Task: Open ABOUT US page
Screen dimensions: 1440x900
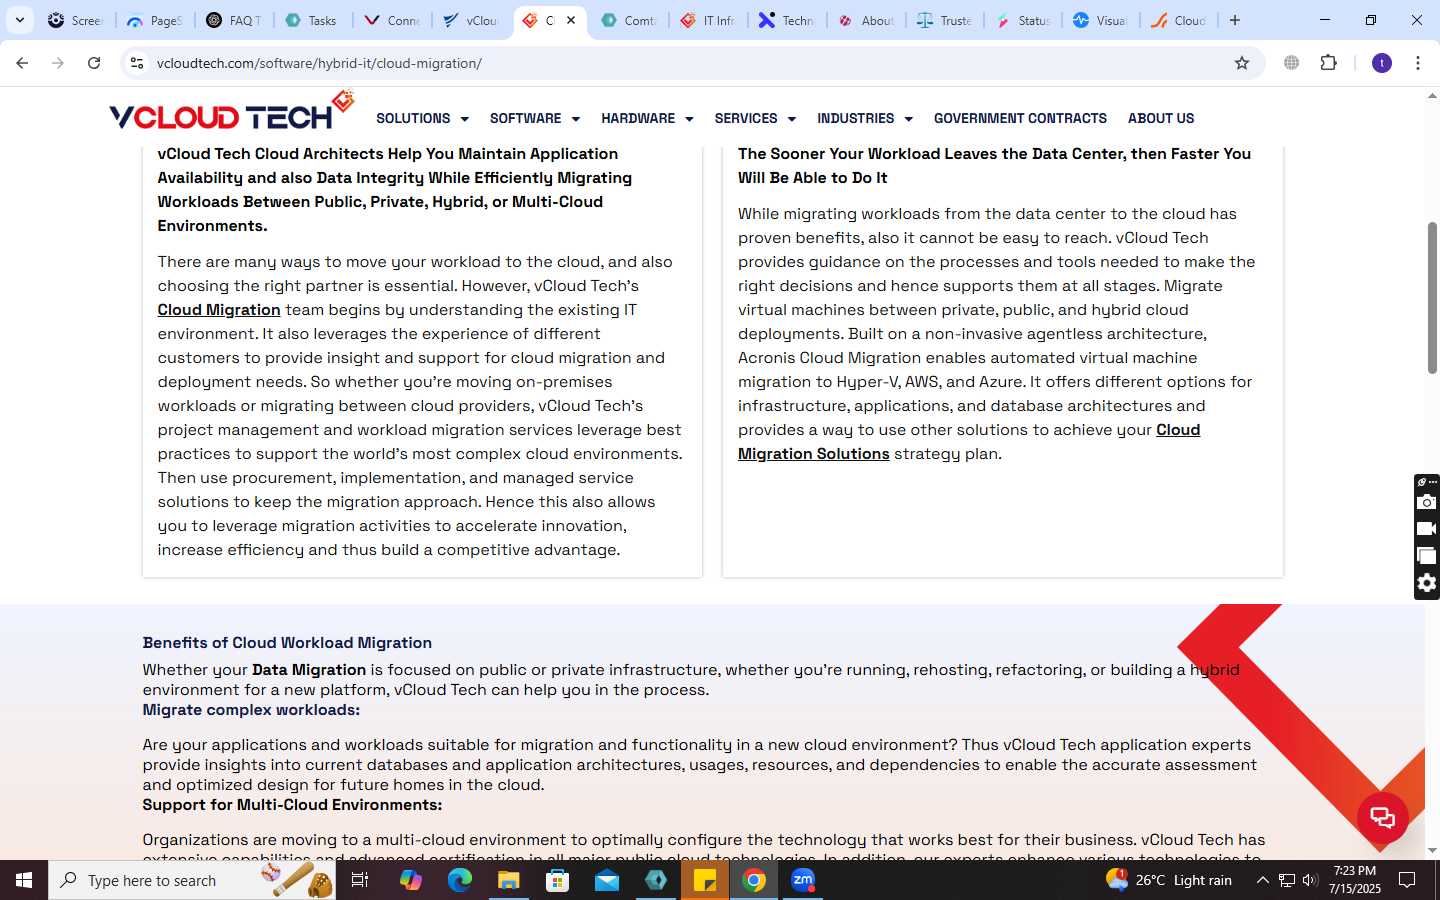Action: [1161, 118]
